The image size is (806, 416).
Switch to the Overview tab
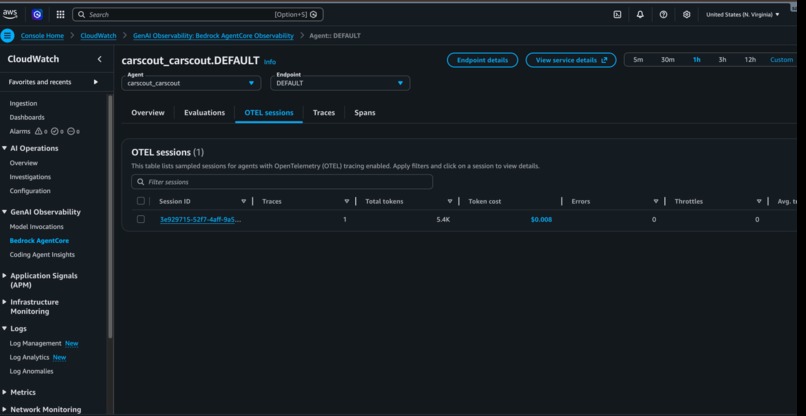[148, 113]
